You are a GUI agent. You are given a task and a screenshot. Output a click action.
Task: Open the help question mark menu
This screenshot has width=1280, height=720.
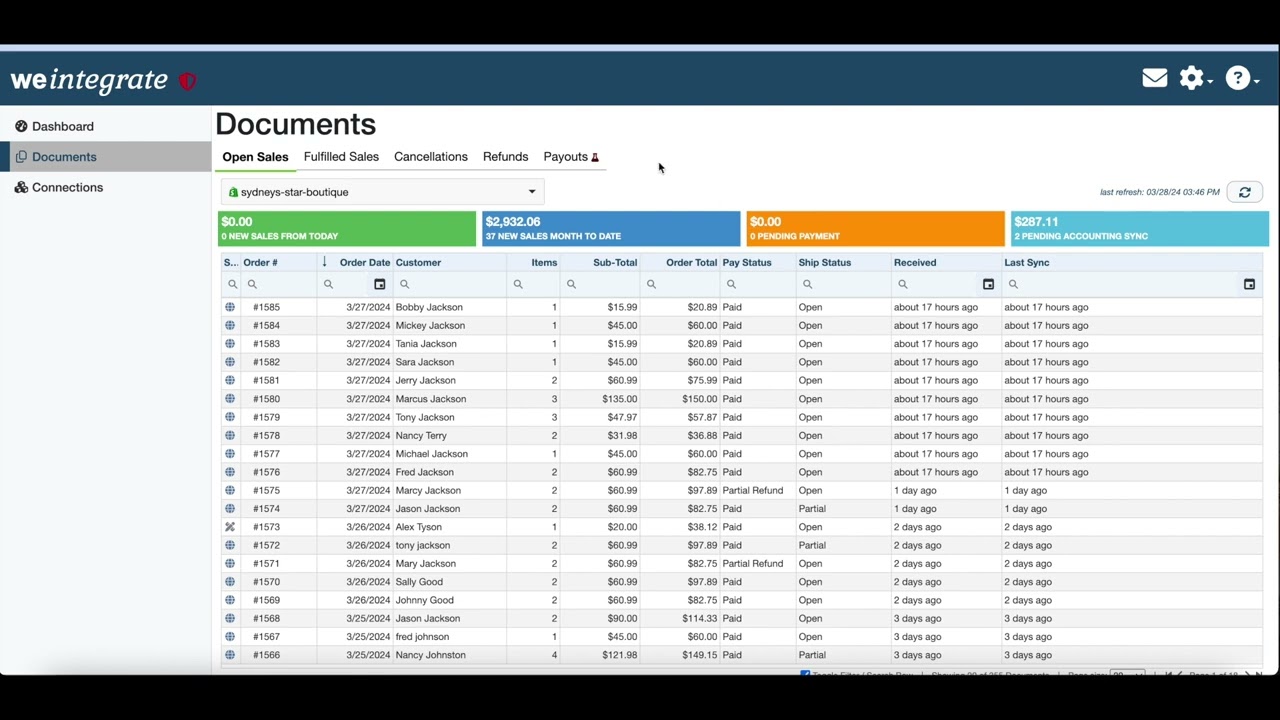tap(1237, 77)
